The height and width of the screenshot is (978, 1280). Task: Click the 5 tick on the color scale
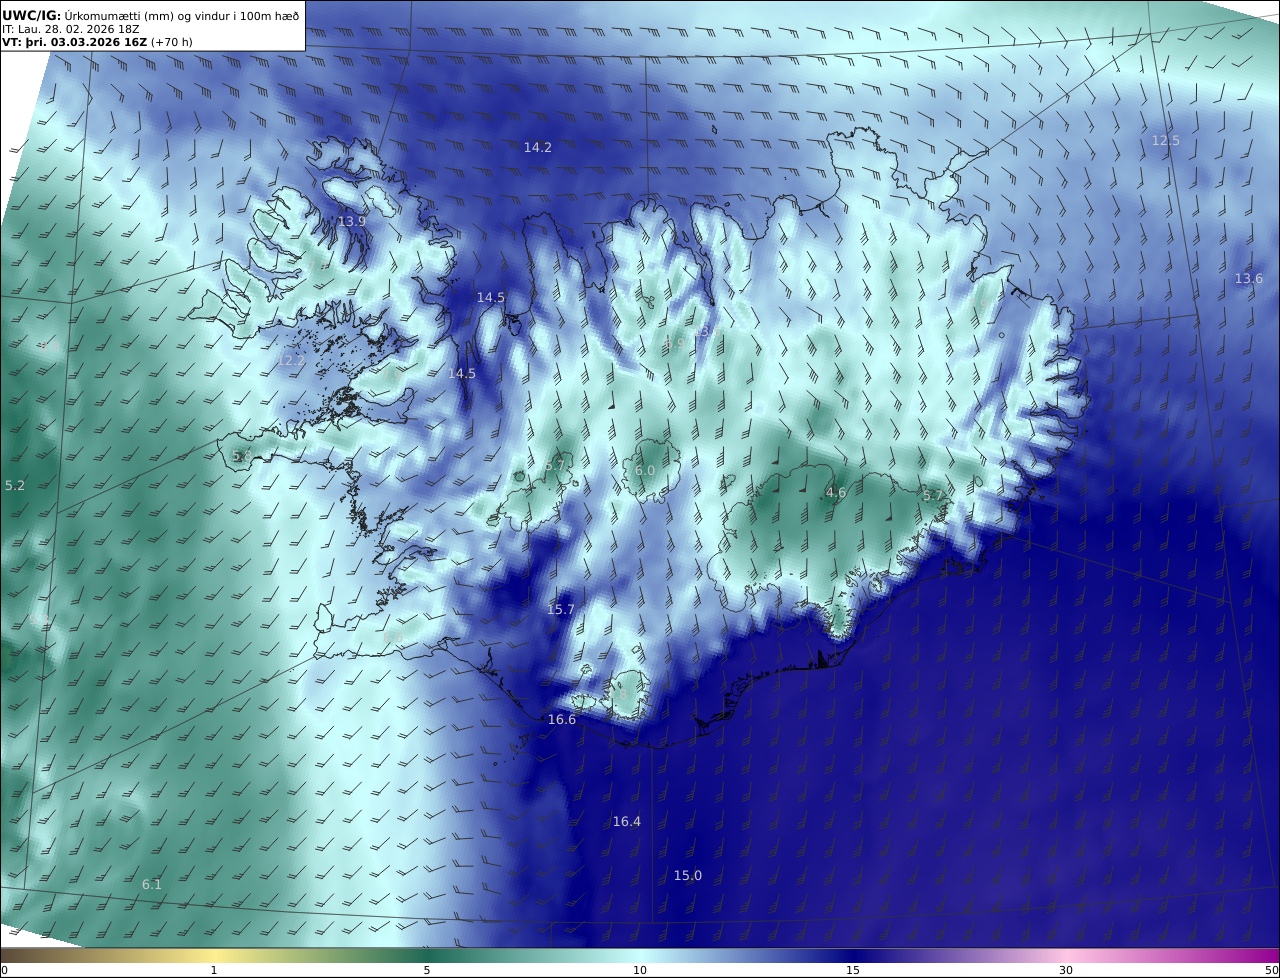427,970
